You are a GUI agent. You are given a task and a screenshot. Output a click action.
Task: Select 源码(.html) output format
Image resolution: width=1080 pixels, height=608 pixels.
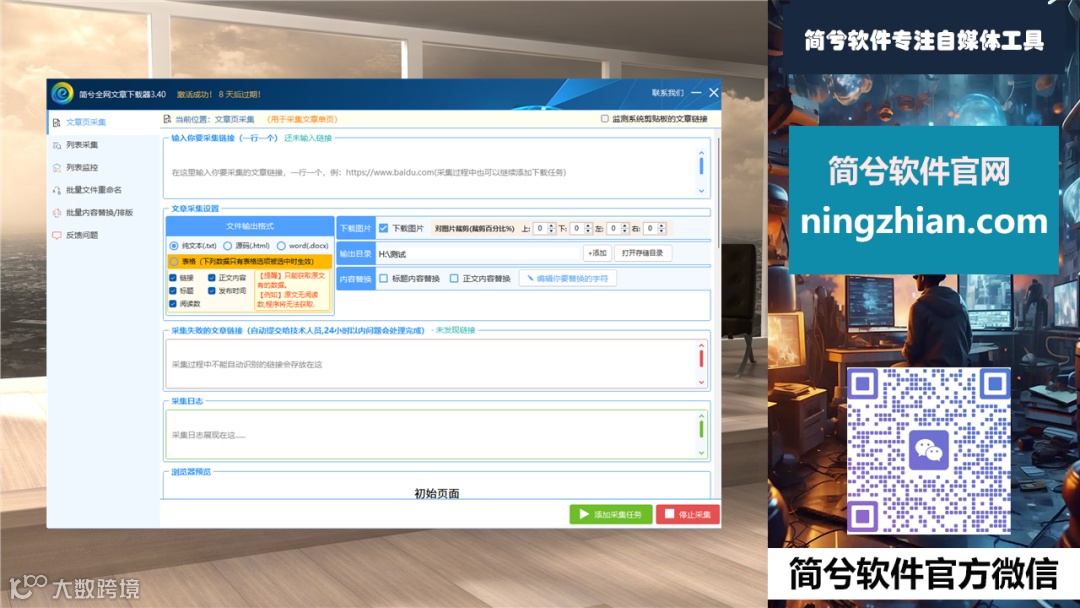[x=227, y=246]
